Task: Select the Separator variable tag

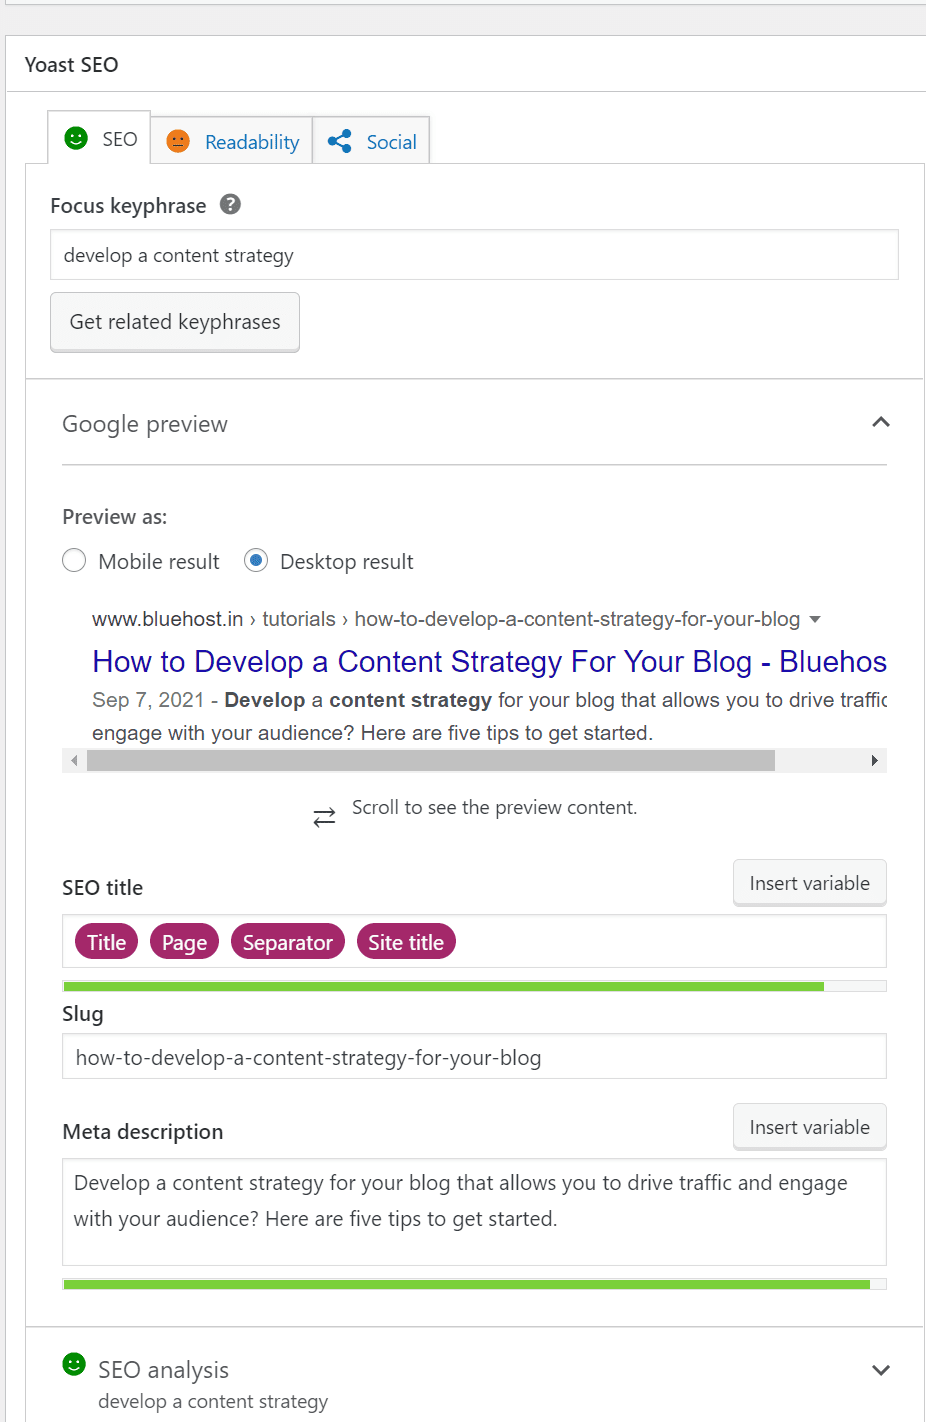Action: point(288,942)
